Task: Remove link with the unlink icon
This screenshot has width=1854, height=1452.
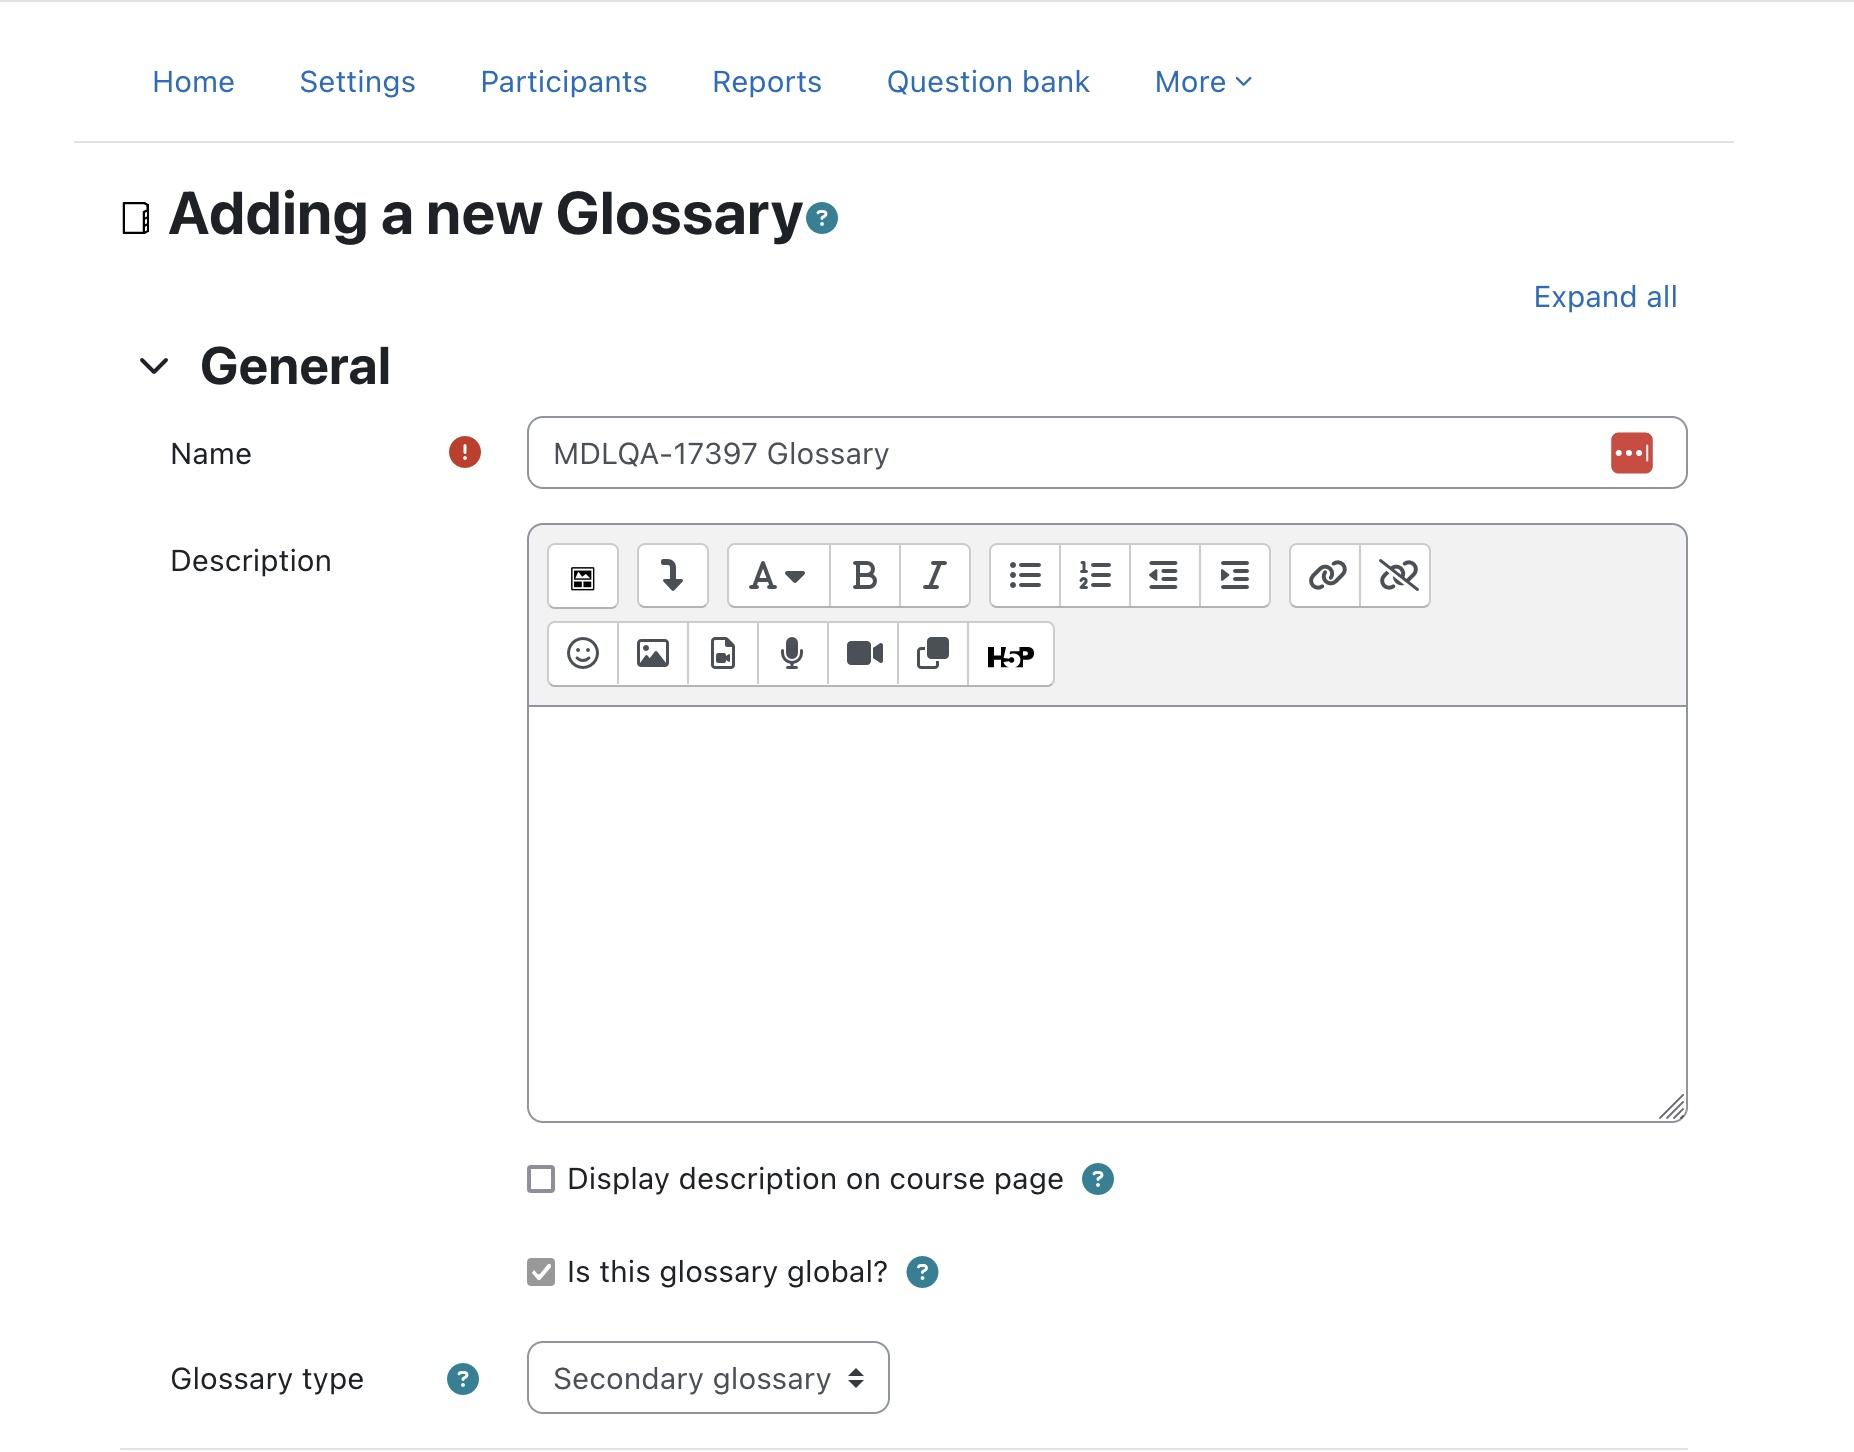Action: (x=1396, y=576)
